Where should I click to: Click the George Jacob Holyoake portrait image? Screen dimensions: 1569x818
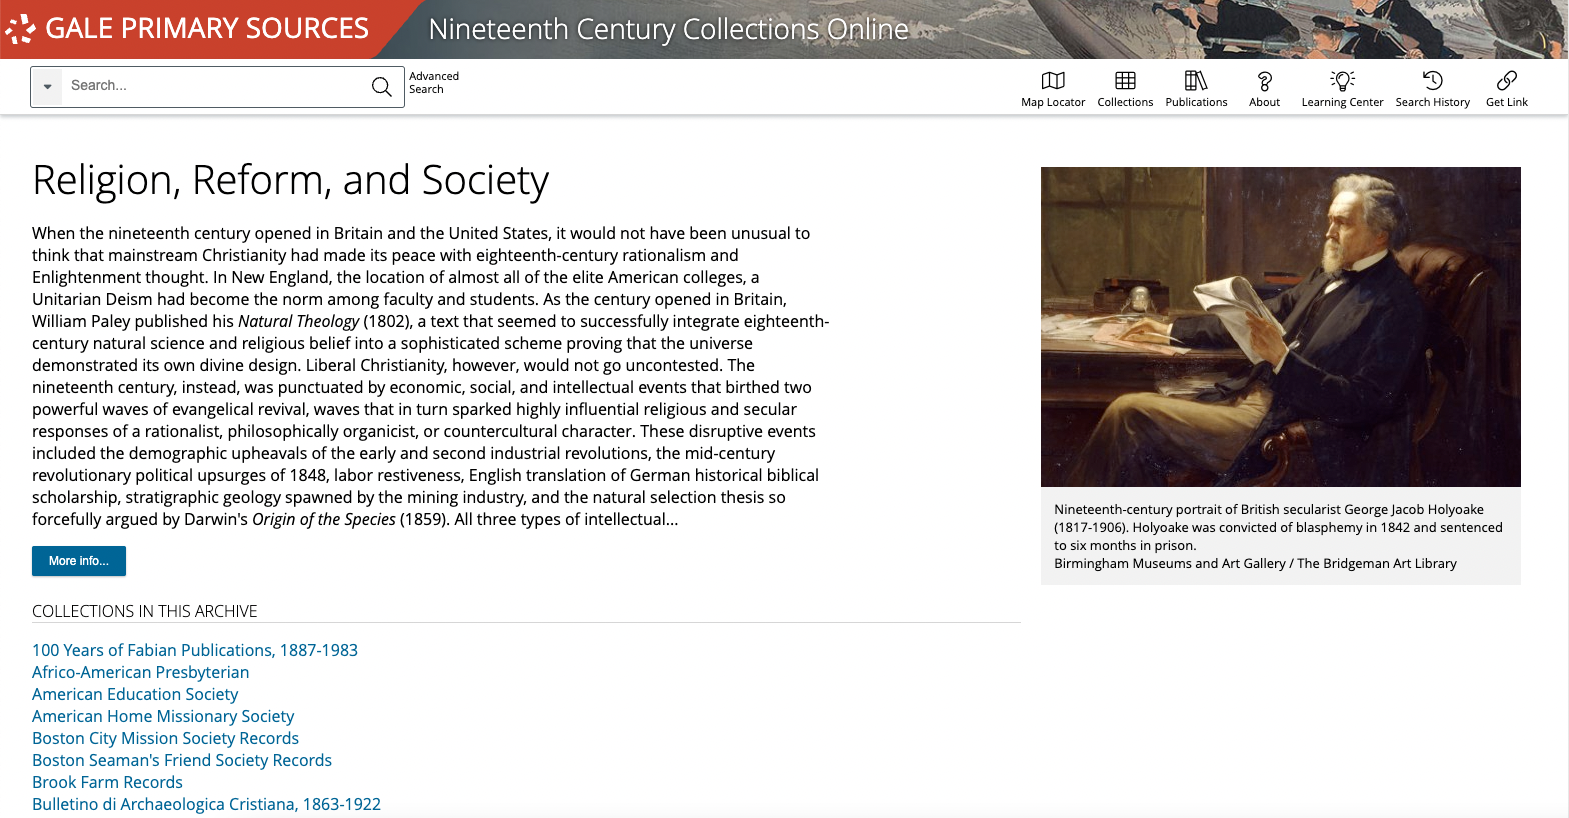1280,327
